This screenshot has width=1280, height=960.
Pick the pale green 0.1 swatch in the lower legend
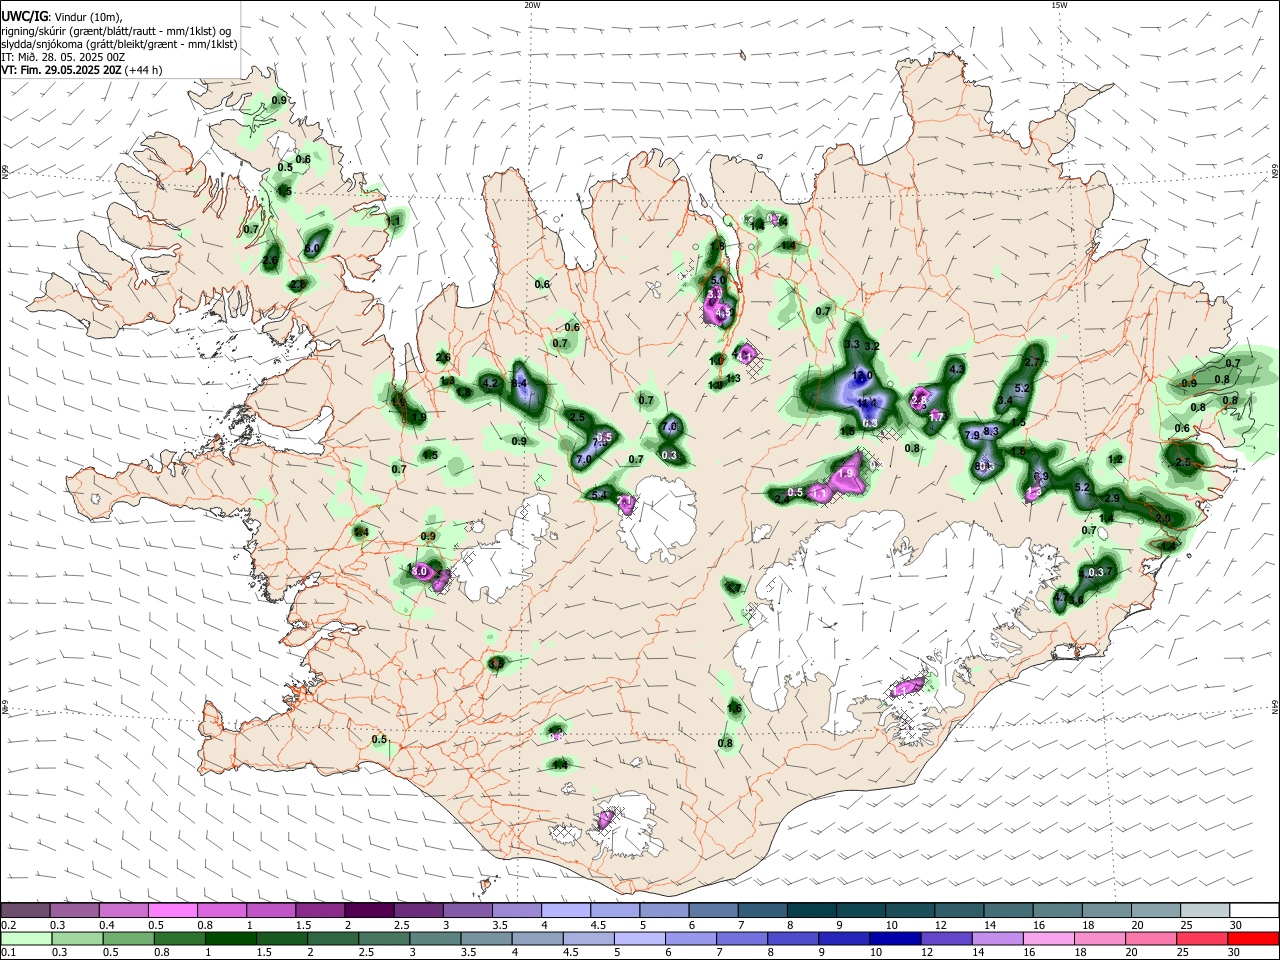click(26, 938)
